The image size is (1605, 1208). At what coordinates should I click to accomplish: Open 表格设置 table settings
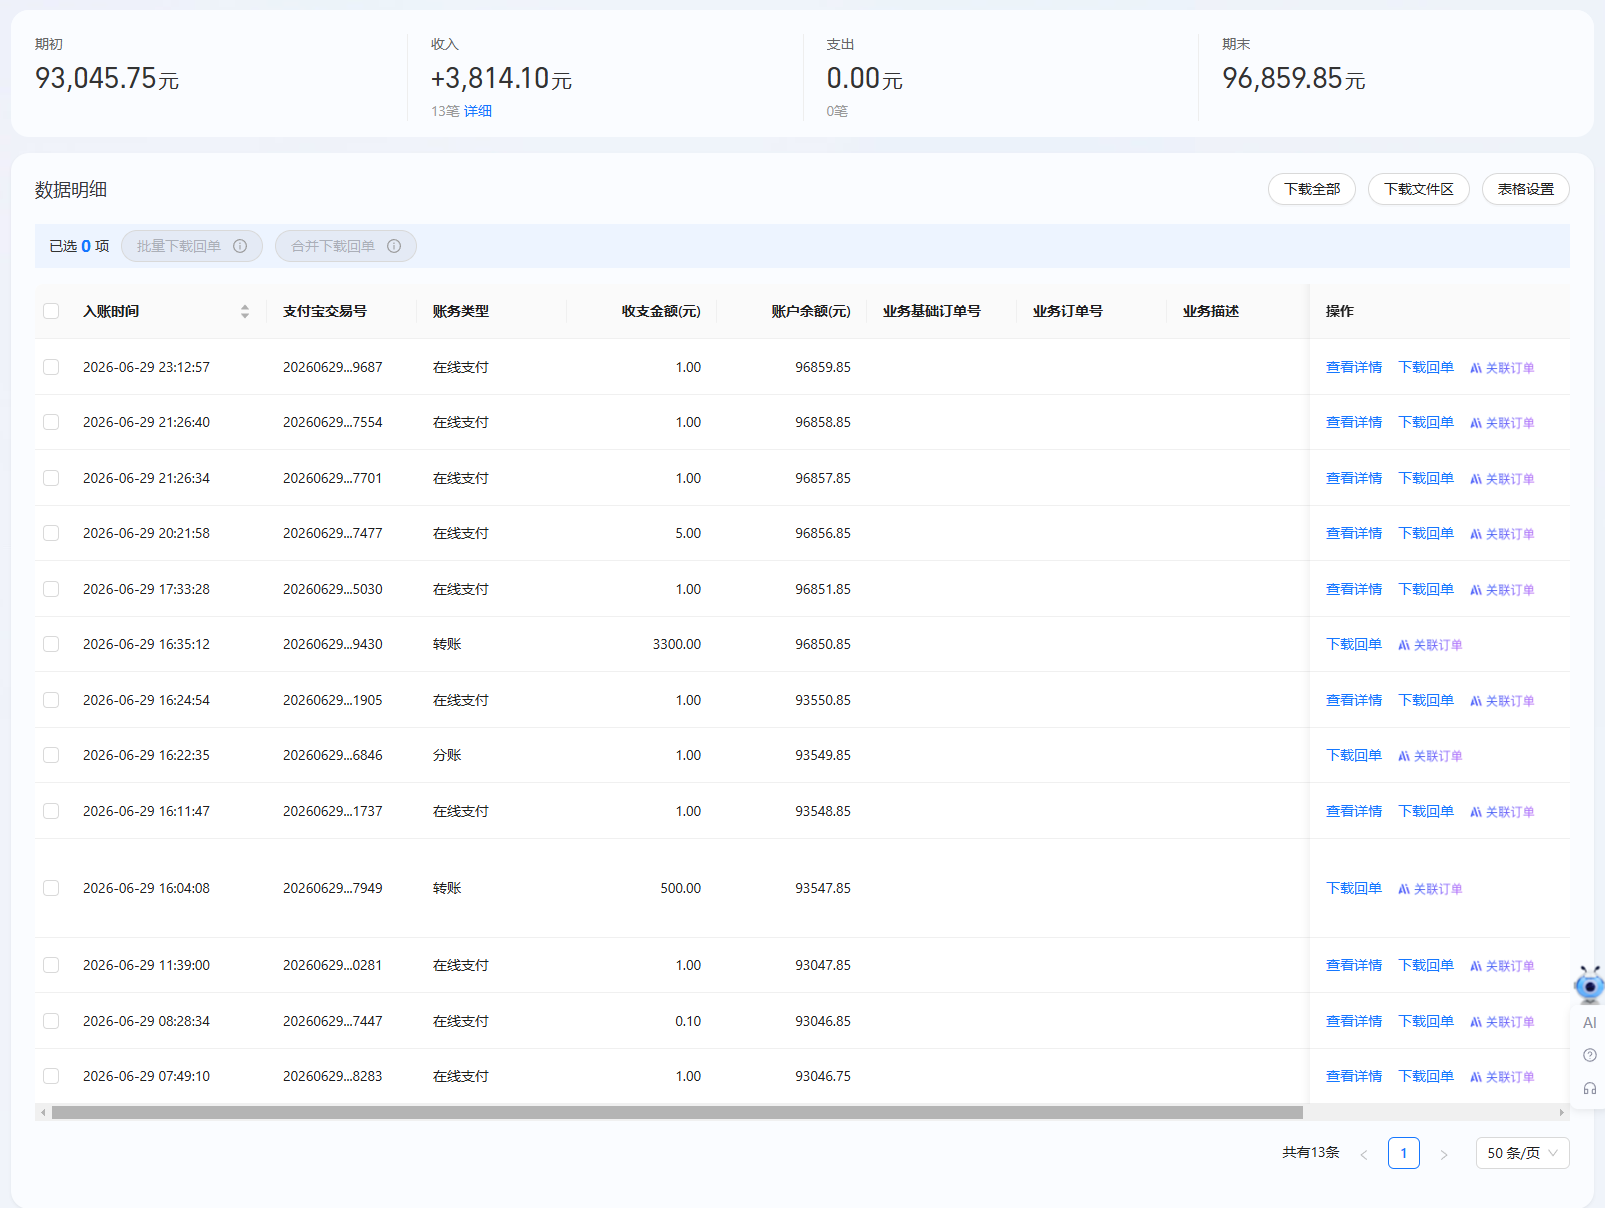coord(1525,189)
